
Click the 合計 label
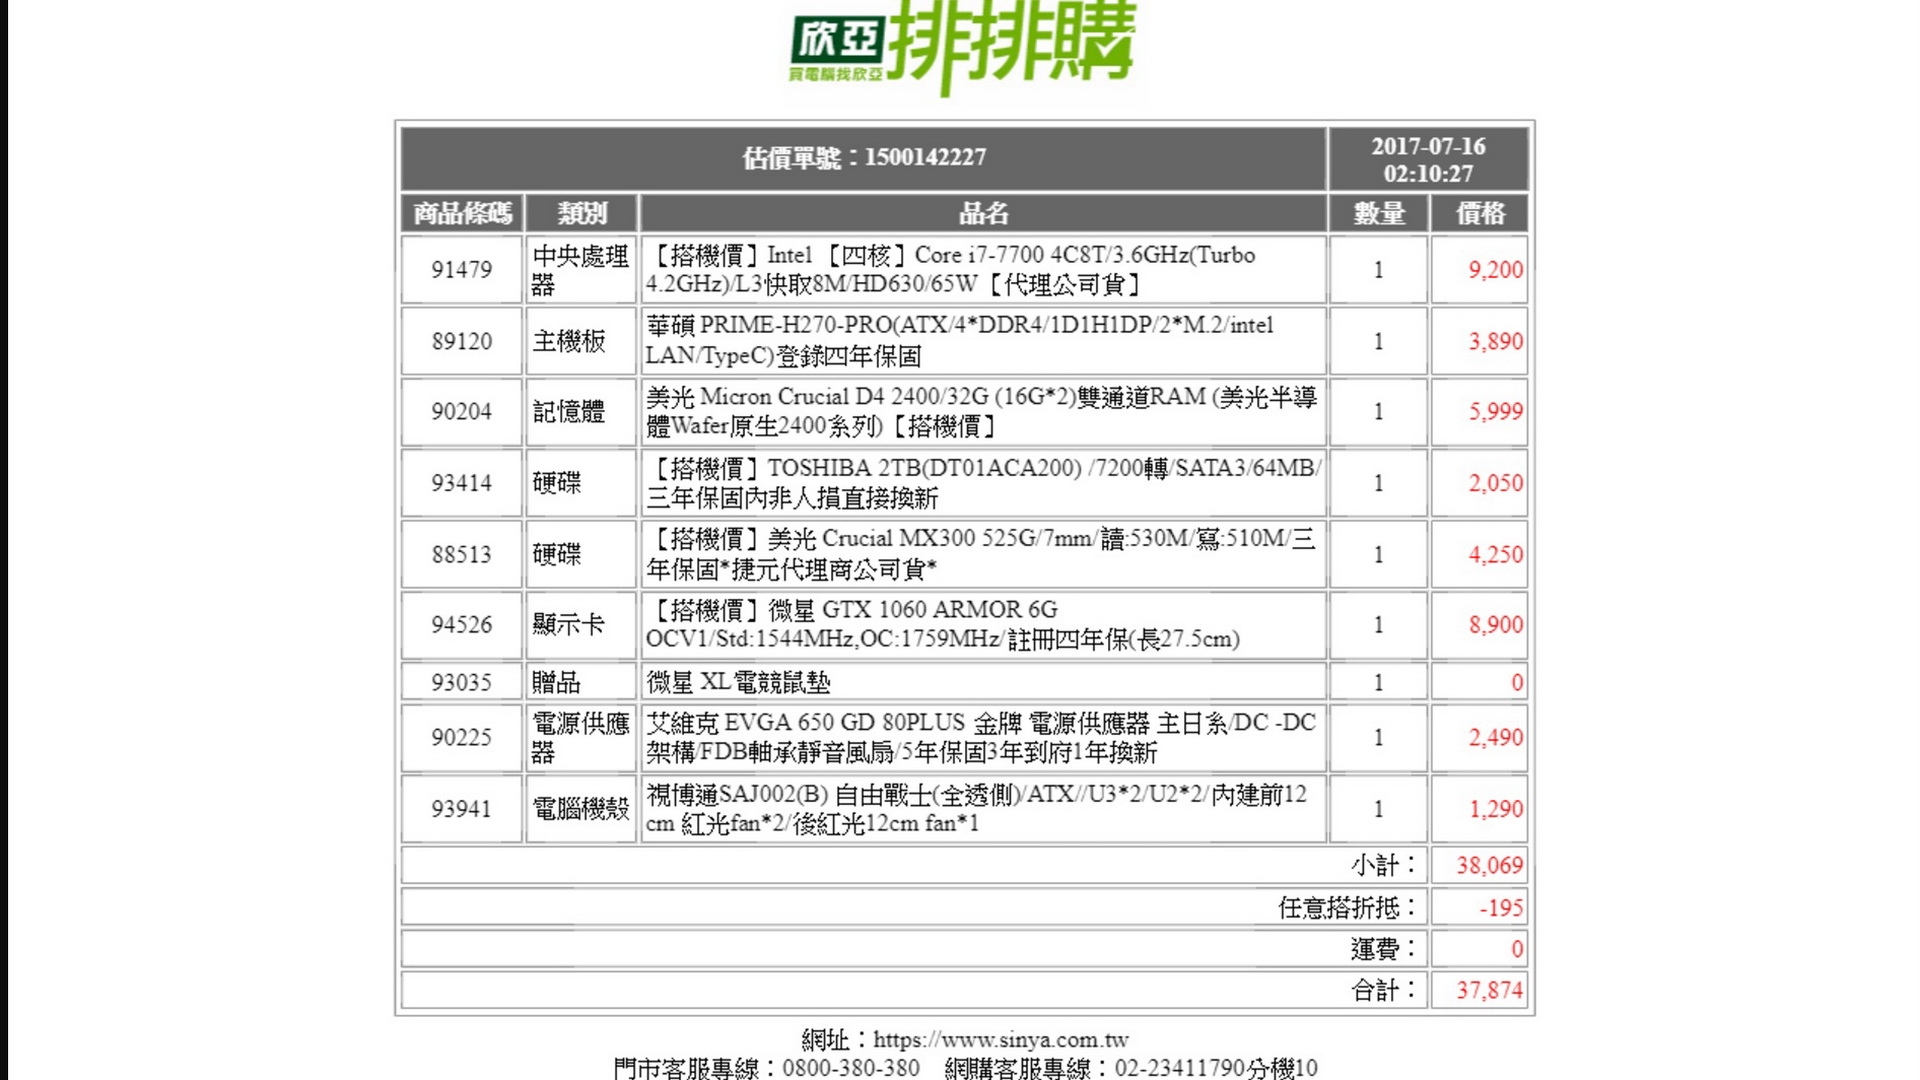tap(1384, 990)
